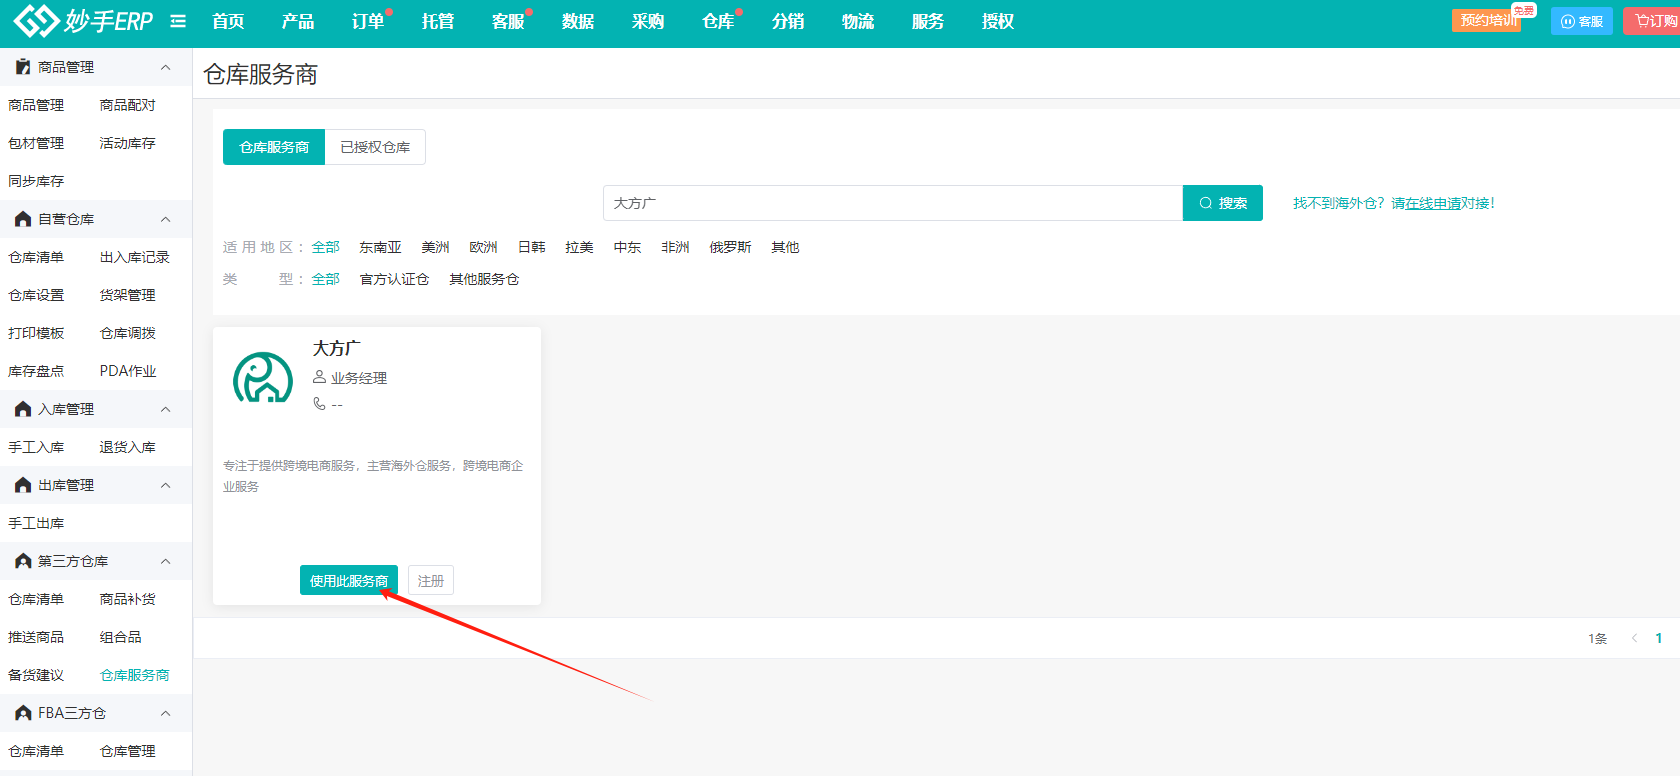
Task: Collapse the 入库管理 section chevron
Action: (166, 409)
